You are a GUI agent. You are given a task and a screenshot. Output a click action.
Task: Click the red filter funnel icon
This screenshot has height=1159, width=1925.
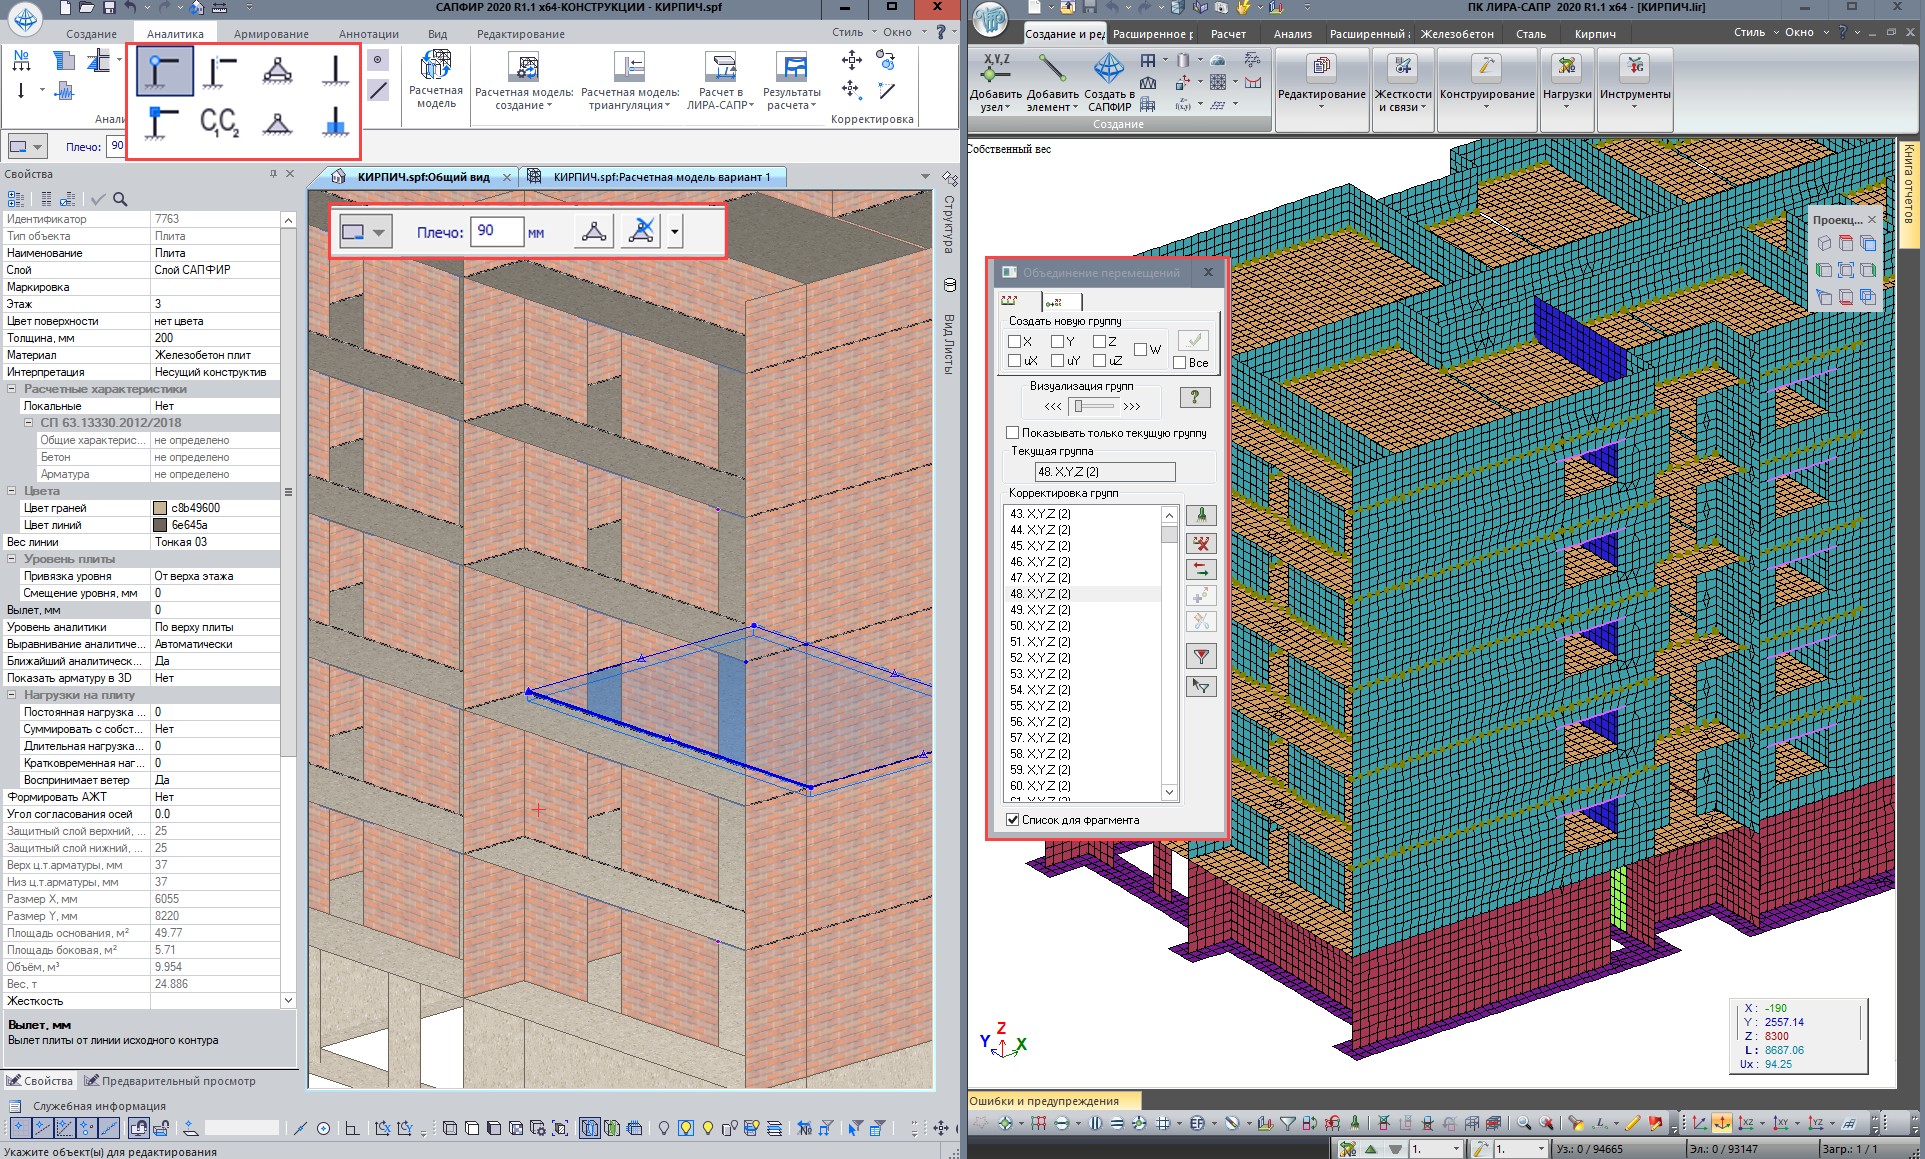1201,656
